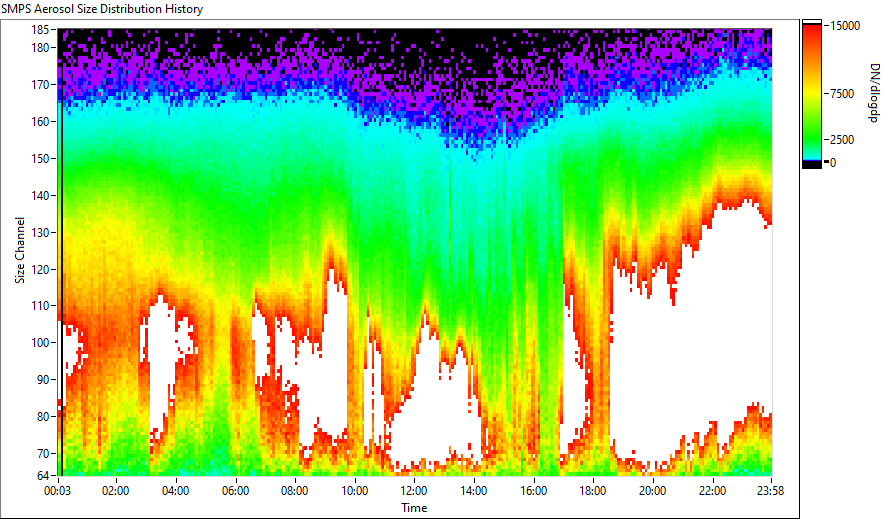
Task: Click the 80 size channel tick label
Action: pos(43,417)
